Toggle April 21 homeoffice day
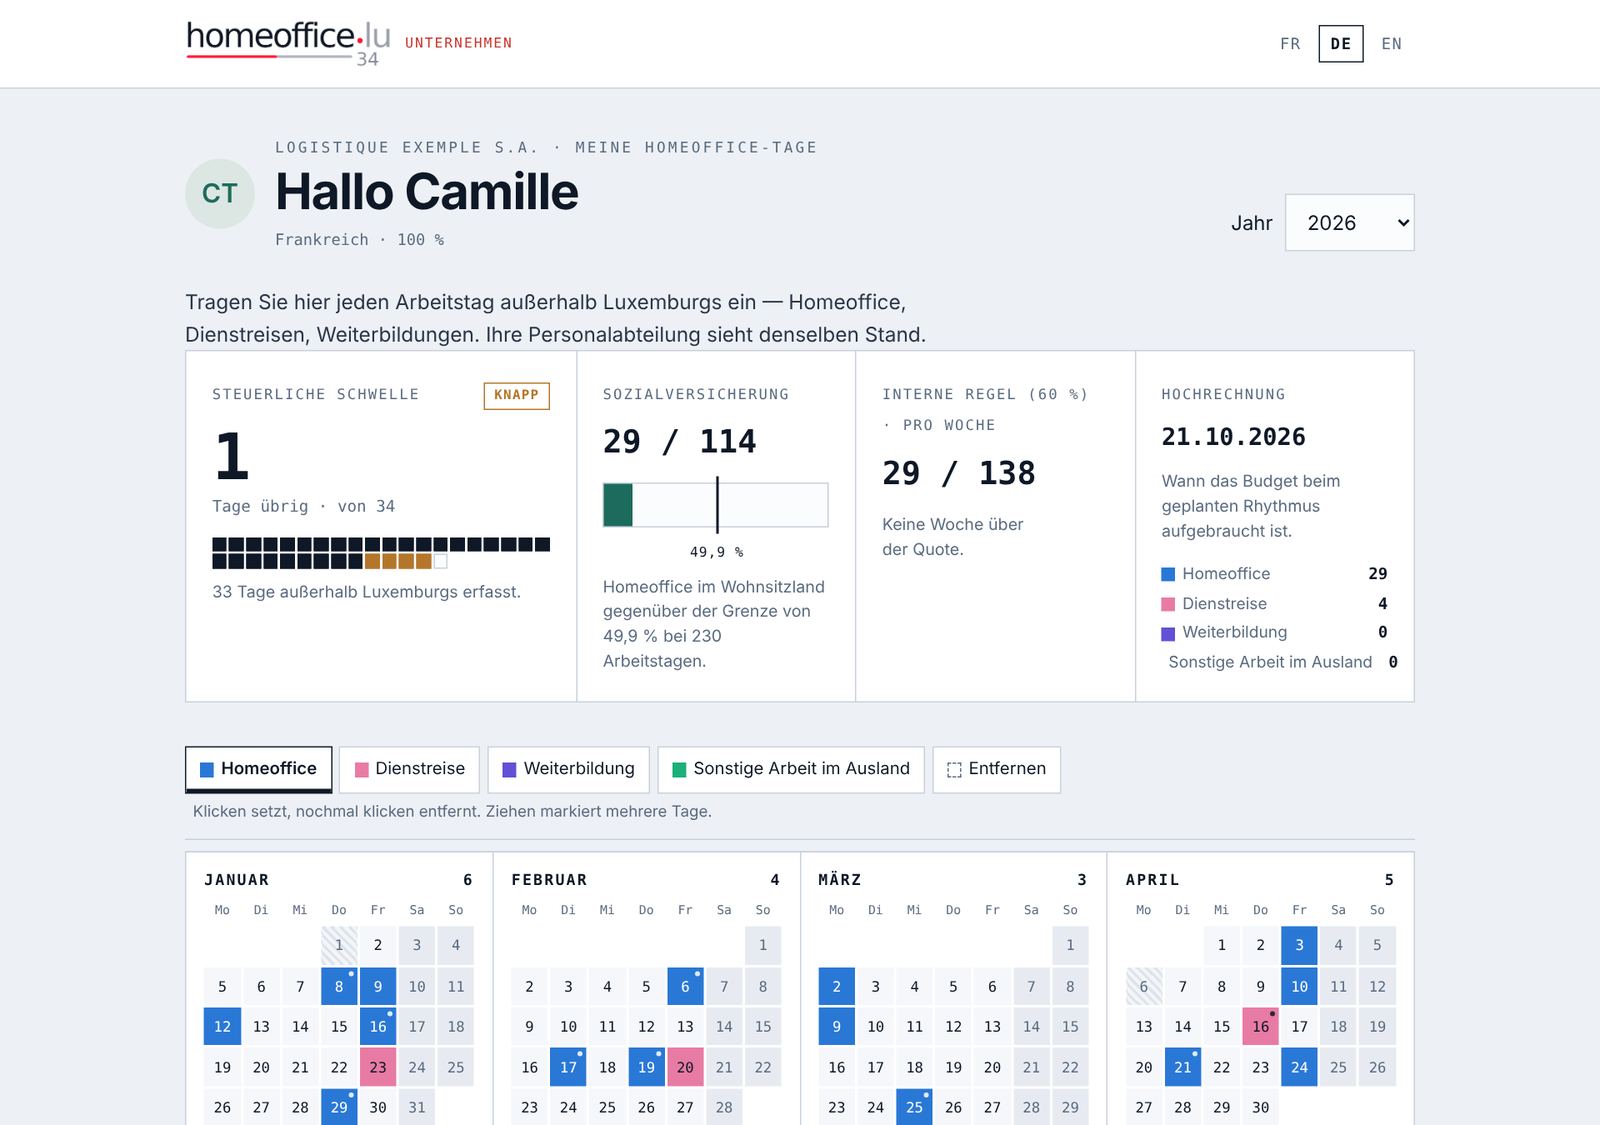Viewport: 1600px width, 1125px height. coord(1183,1067)
